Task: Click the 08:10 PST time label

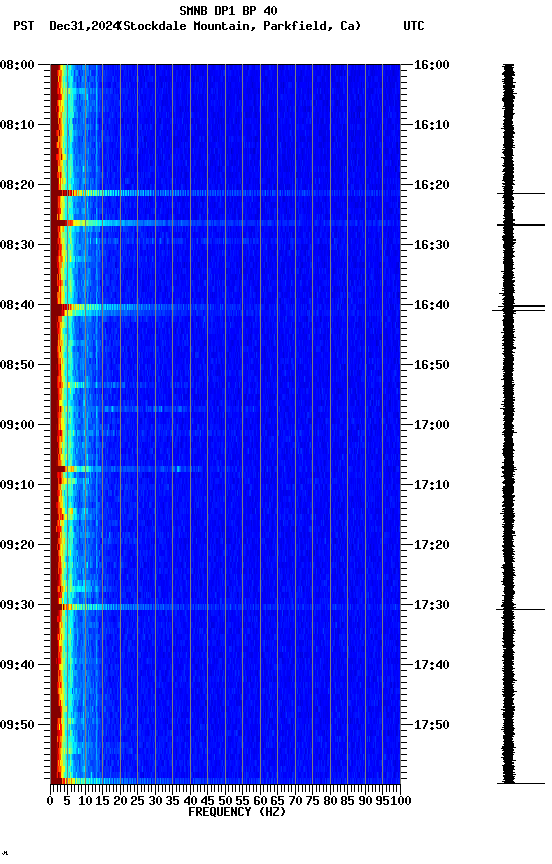Action: point(17,125)
